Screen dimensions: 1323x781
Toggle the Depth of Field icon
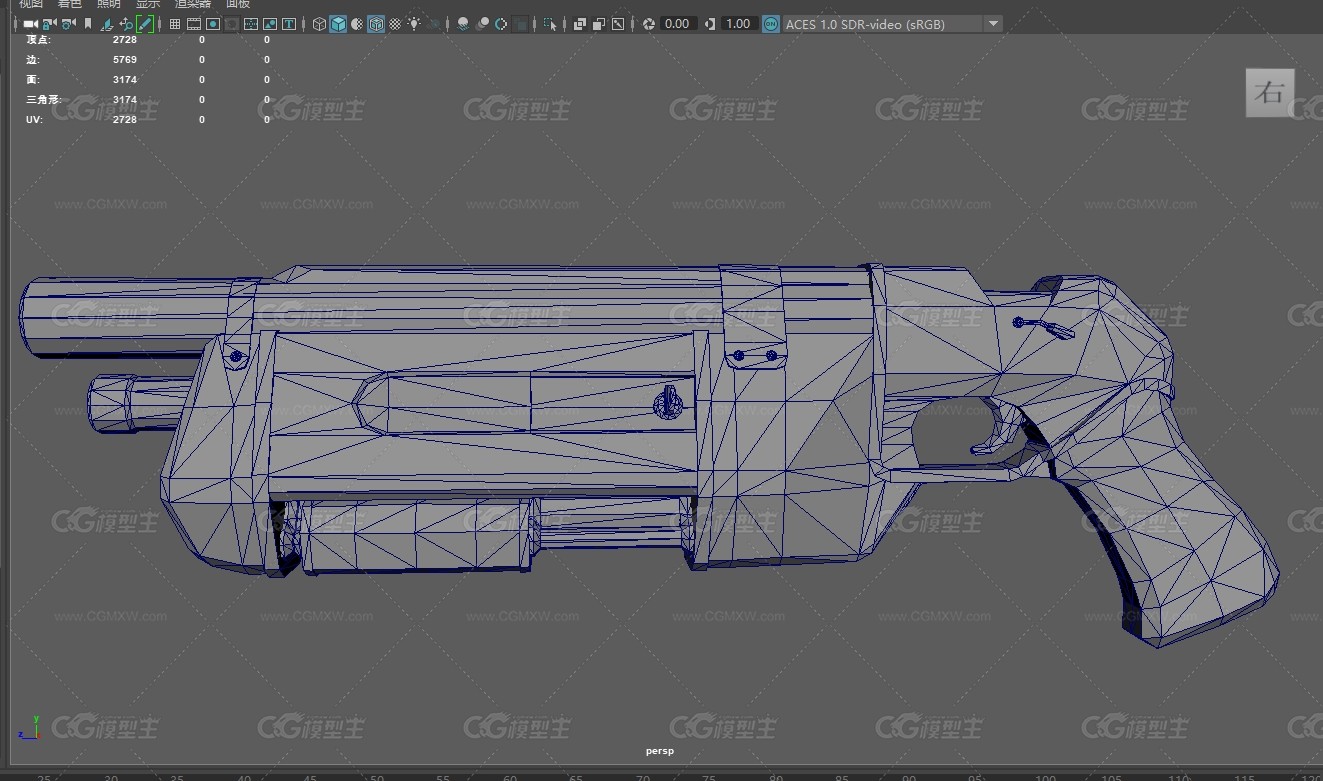point(520,24)
